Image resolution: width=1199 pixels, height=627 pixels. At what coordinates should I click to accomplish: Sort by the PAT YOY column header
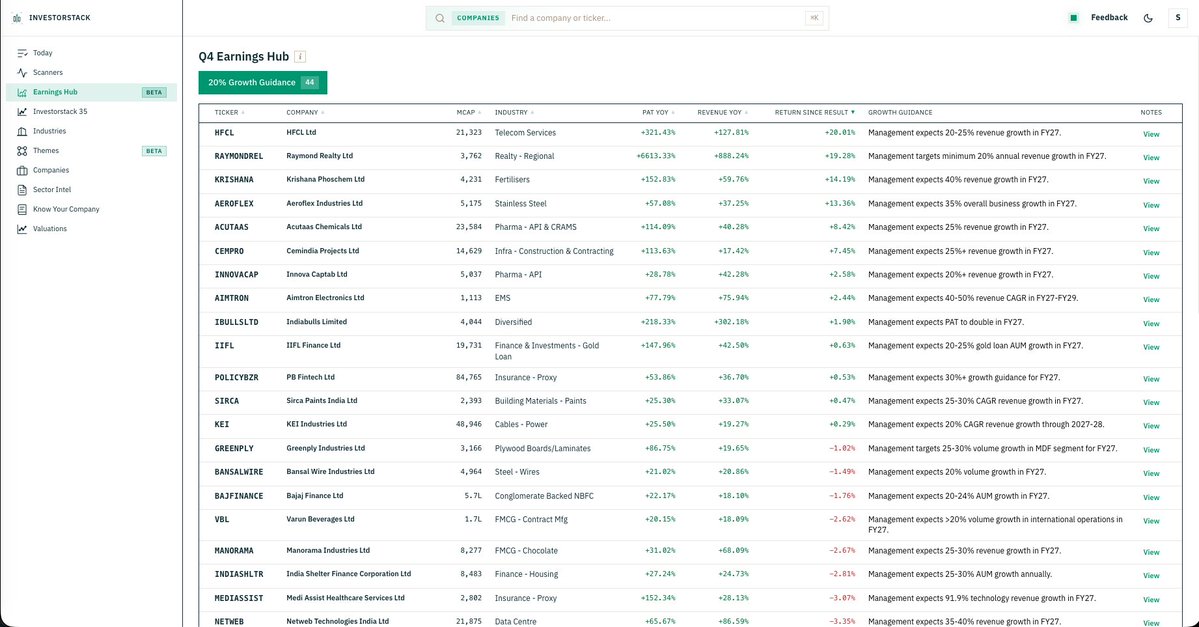tap(656, 112)
